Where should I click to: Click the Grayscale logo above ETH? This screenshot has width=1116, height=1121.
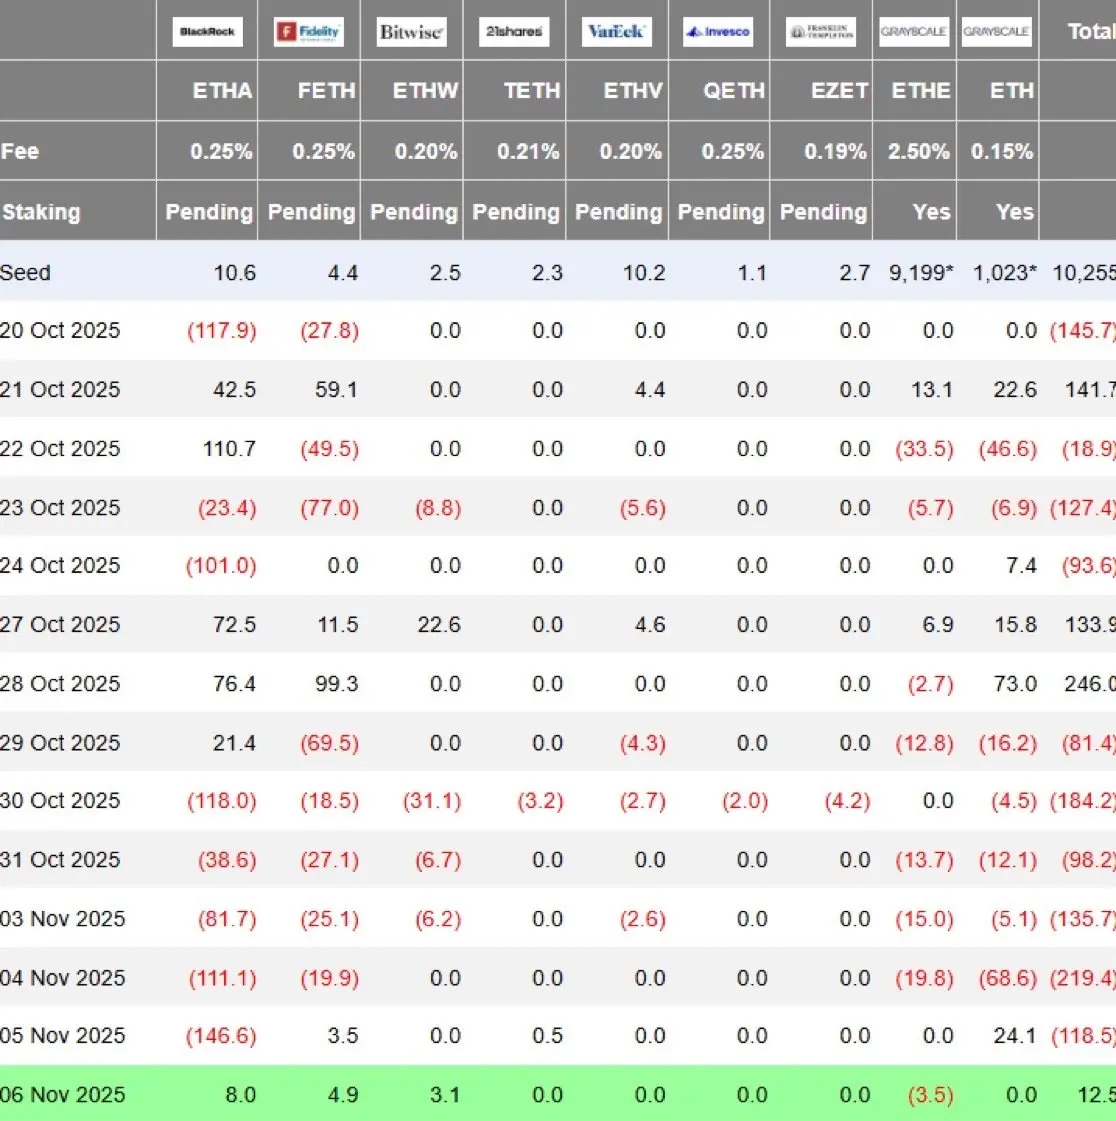[x=996, y=32]
